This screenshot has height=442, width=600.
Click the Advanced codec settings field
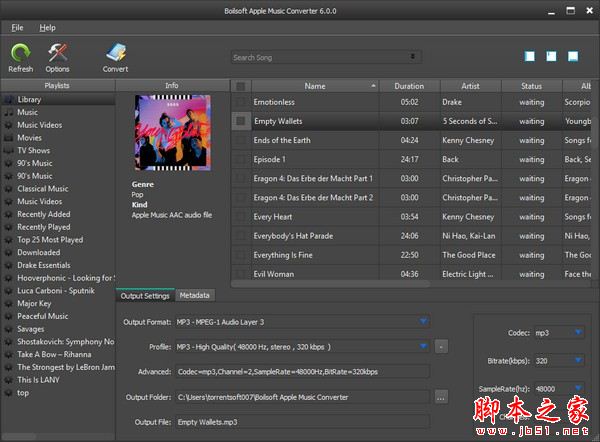pyautogui.click(x=302, y=372)
